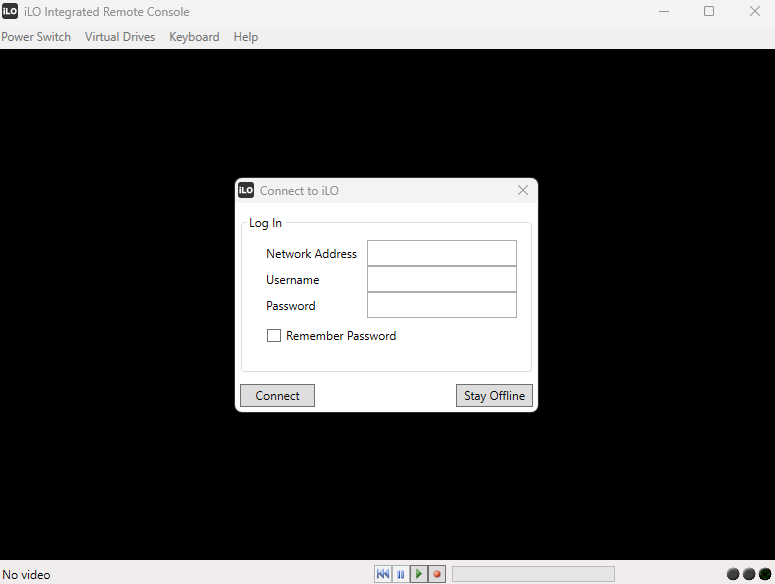Open the Power Switch menu
The image size is (775, 584).
tap(36, 37)
